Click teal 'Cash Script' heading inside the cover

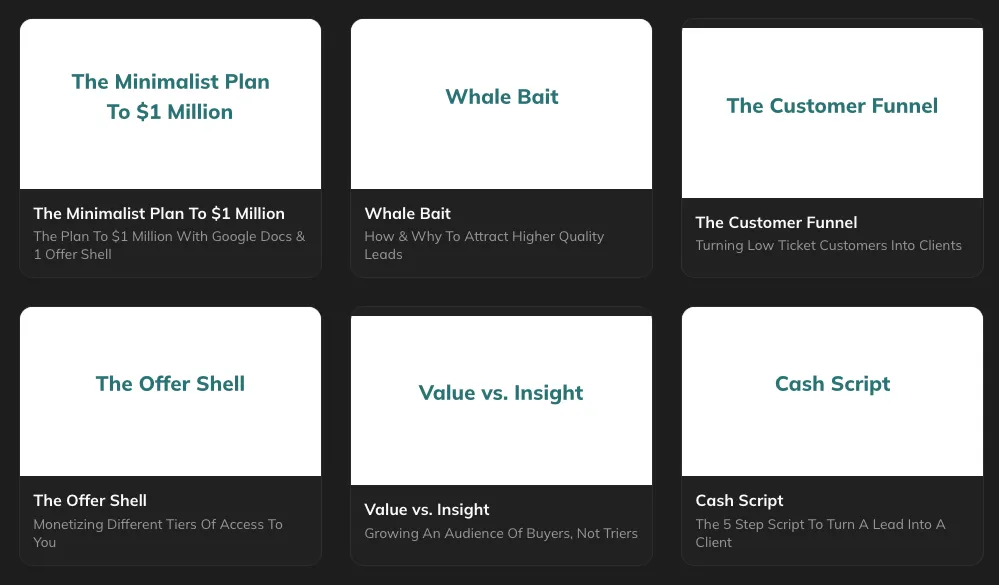click(832, 384)
